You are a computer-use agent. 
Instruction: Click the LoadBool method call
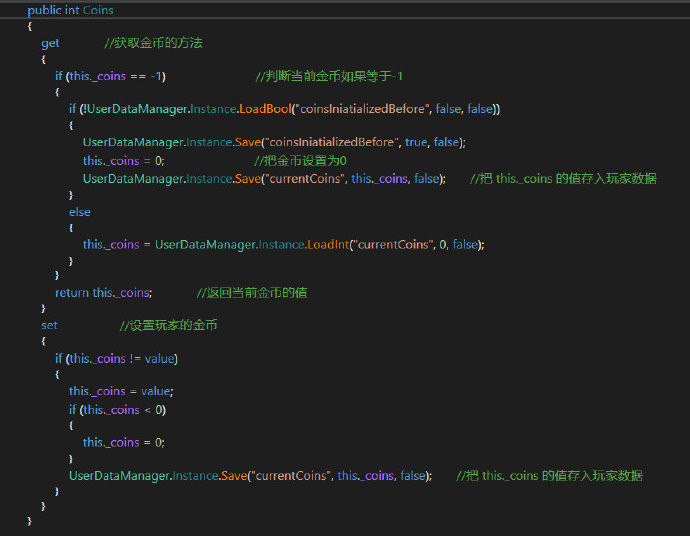coord(270,109)
